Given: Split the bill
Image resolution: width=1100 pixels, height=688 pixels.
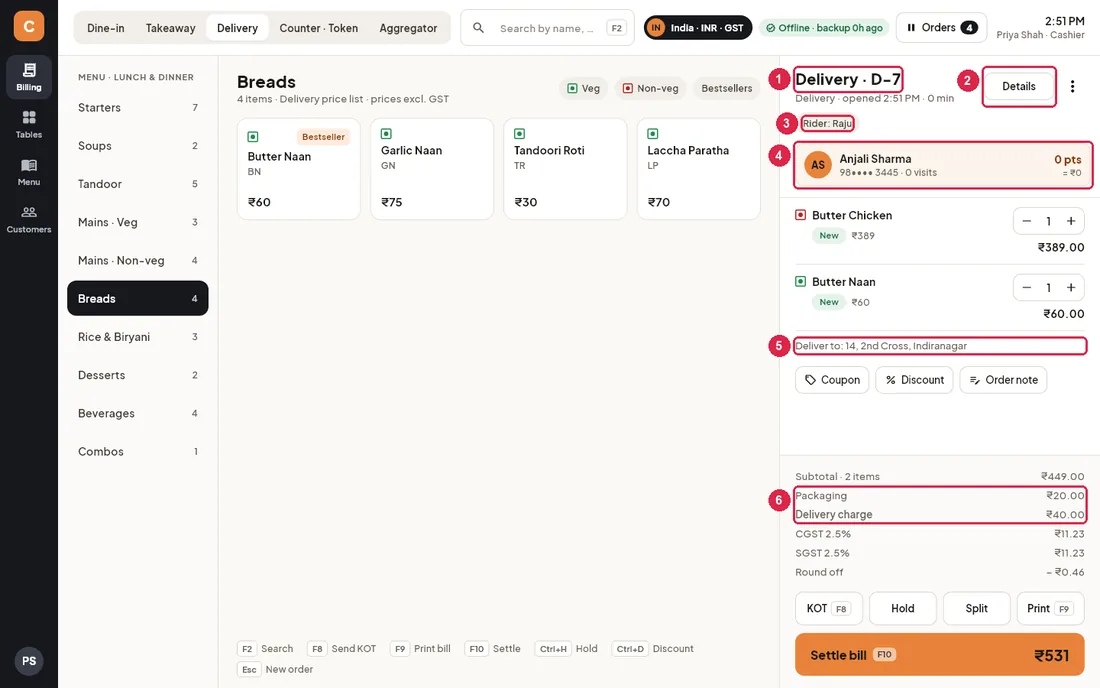Looking at the screenshot, I should pyautogui.click(x=977, y=609).
